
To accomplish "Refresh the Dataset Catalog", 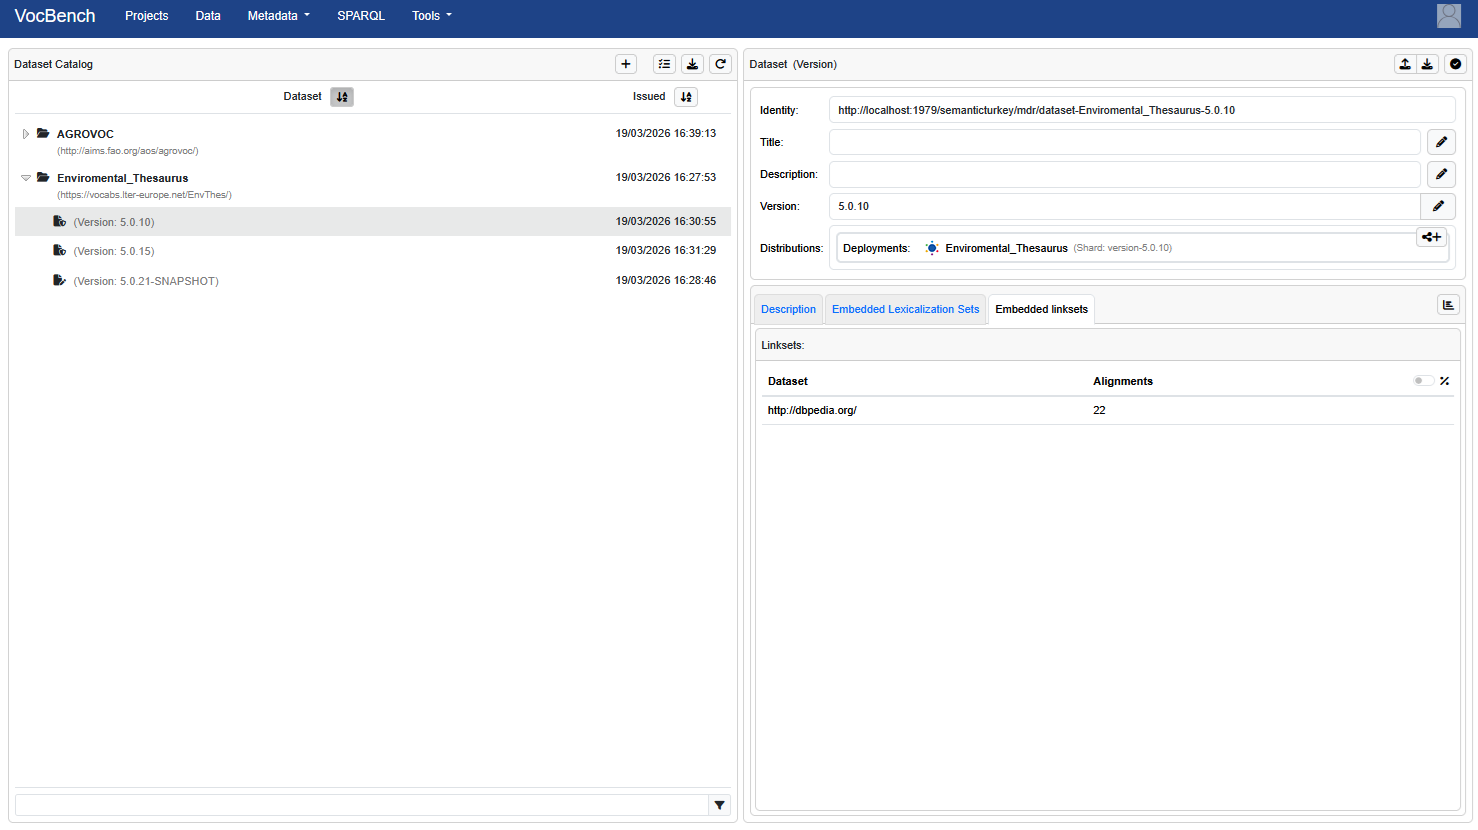I will [720, 64].
